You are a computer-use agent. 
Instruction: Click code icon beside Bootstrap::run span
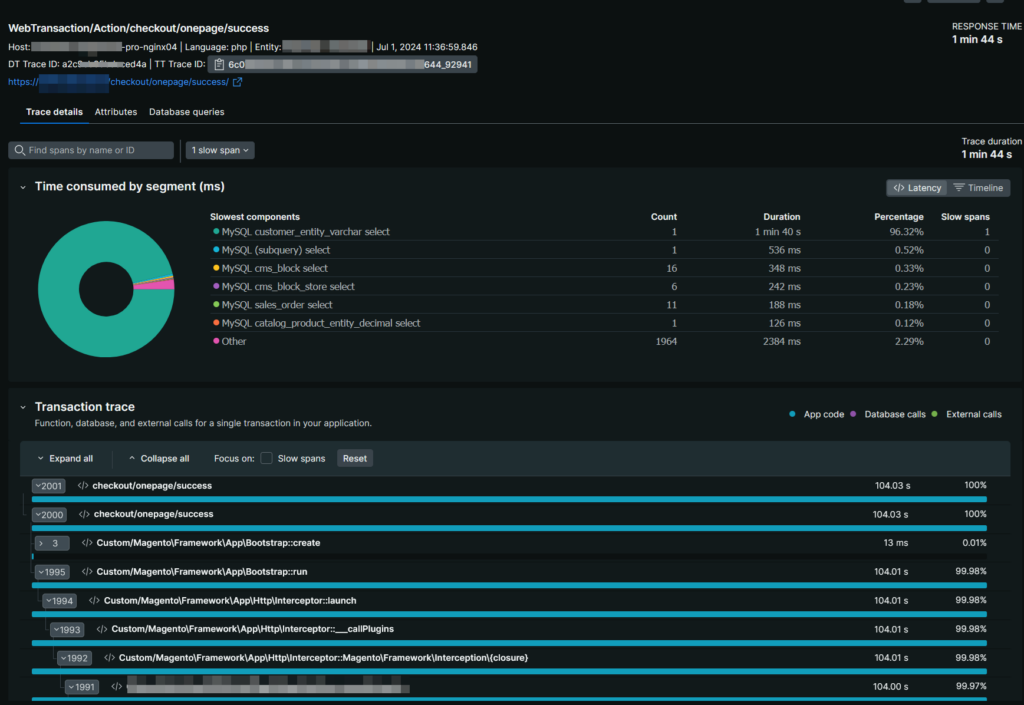click(x=87, y=572)
